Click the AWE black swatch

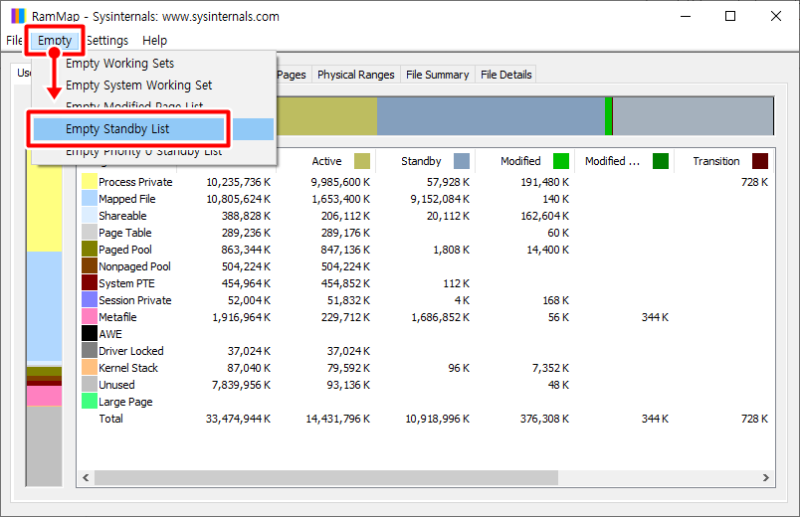point(89,333)
